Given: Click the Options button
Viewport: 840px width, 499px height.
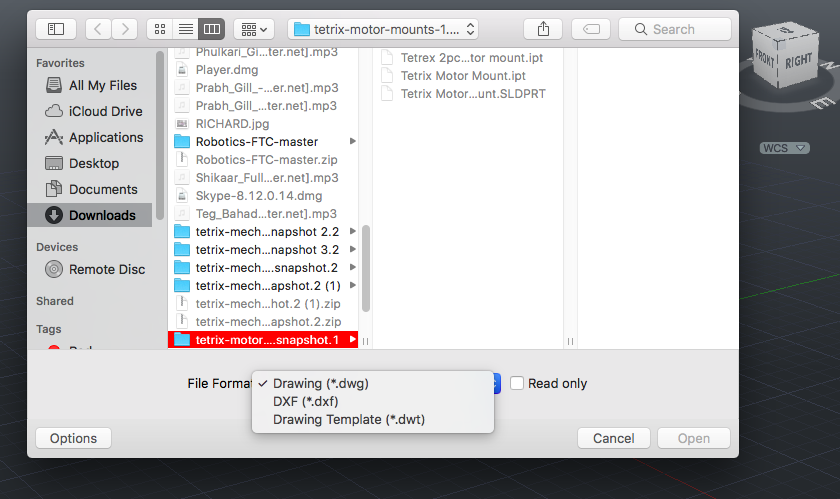Looking at the screenshot, I should [73, 438].
